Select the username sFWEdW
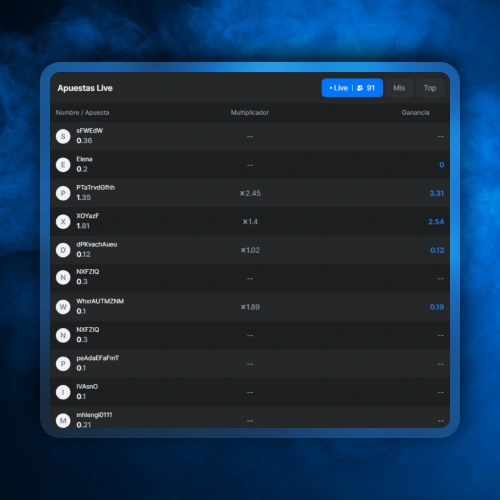Viewport: 500px width, 500px height. (89, 131)
